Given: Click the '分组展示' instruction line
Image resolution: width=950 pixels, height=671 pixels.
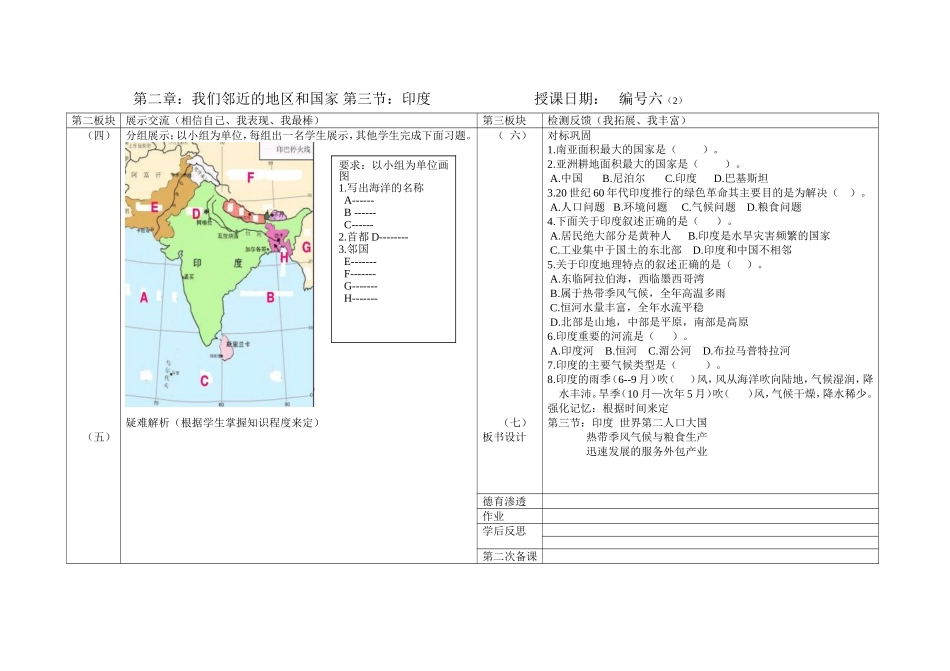Looking at the screenshot, I should (x=300, y=135).
